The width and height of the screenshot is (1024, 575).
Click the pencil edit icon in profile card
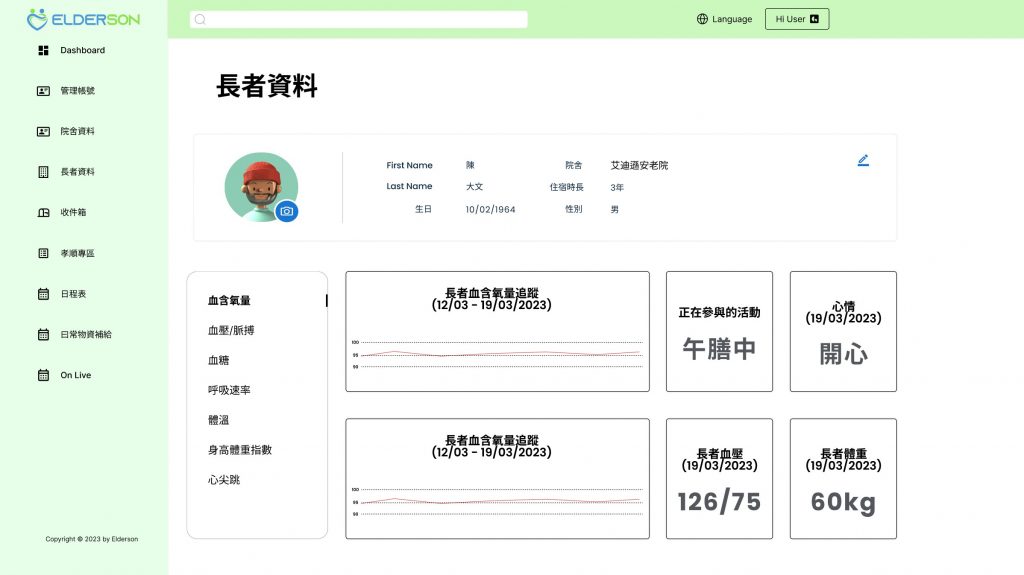863,160
